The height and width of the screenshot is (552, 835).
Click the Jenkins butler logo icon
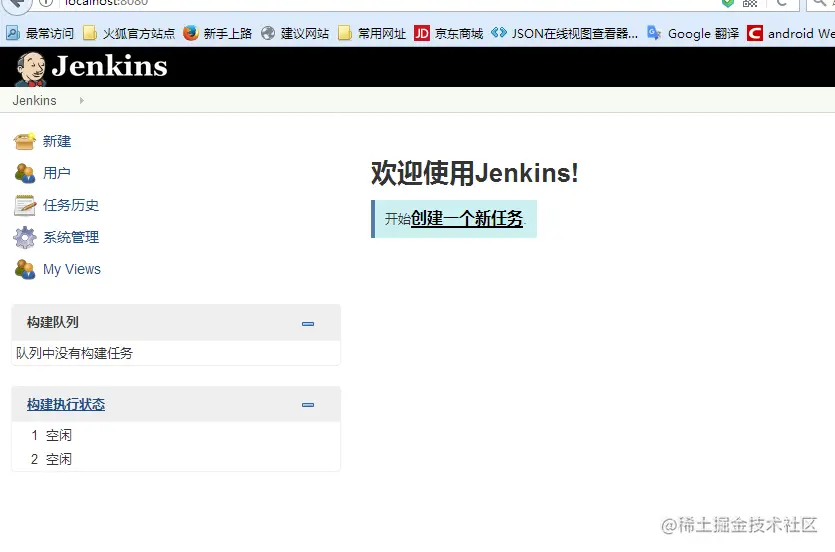point(31,69)
